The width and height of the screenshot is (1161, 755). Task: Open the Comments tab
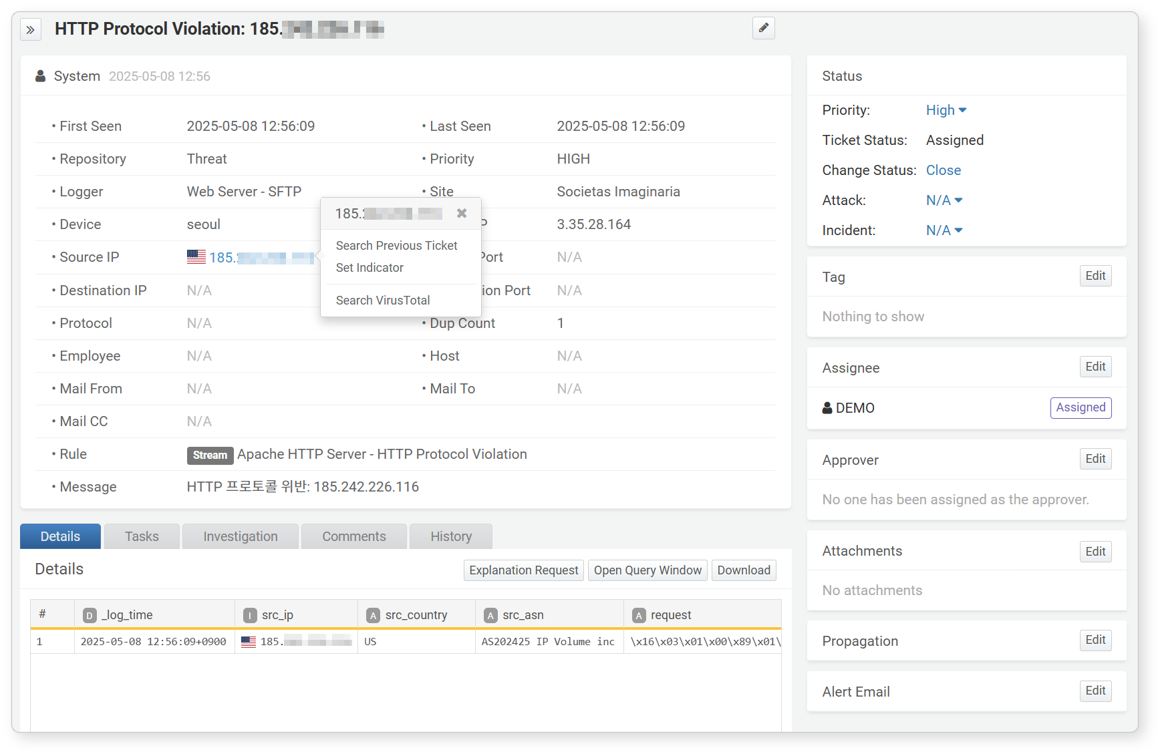(354, 537)
